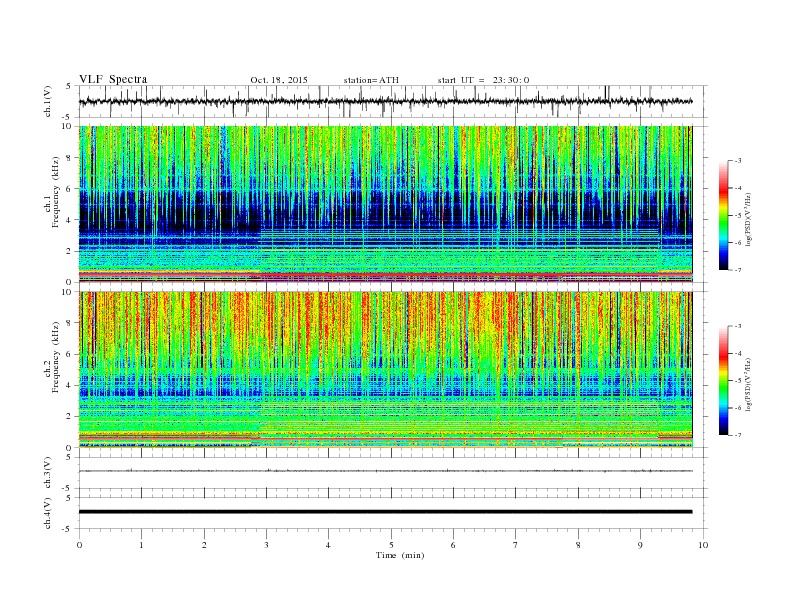The image size is (792, 612).
Task: Click time axis tick label '5'
Action: coord(391,545)
